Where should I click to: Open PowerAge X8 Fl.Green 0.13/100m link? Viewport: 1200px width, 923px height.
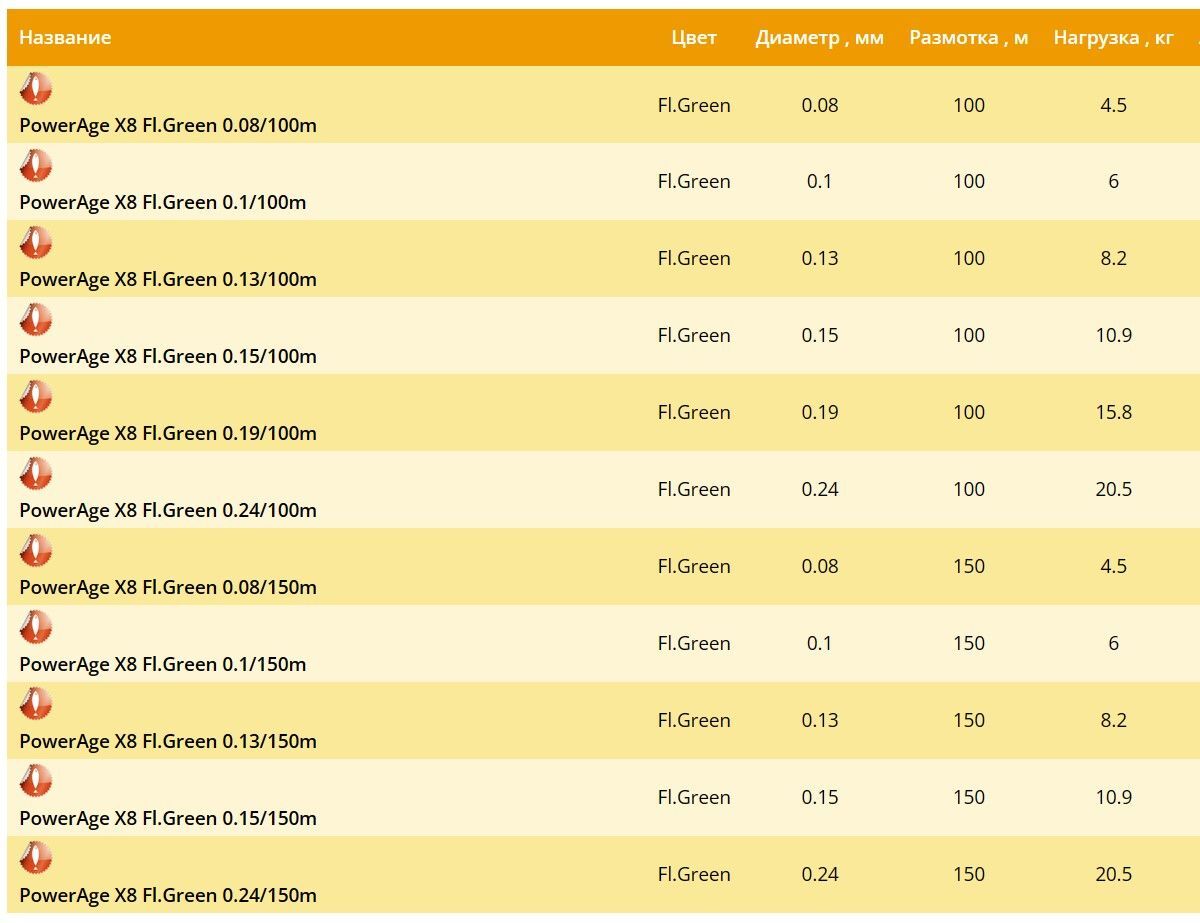pyautogui.click(x=168, y=280)
